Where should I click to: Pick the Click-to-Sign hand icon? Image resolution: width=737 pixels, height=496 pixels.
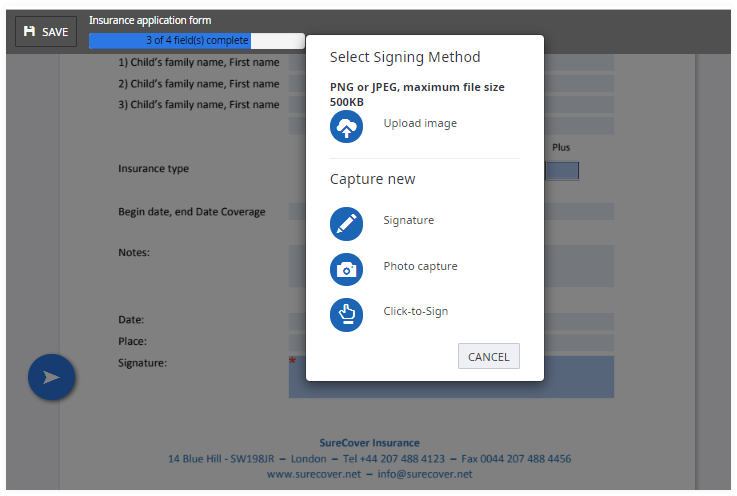point(346,313)
